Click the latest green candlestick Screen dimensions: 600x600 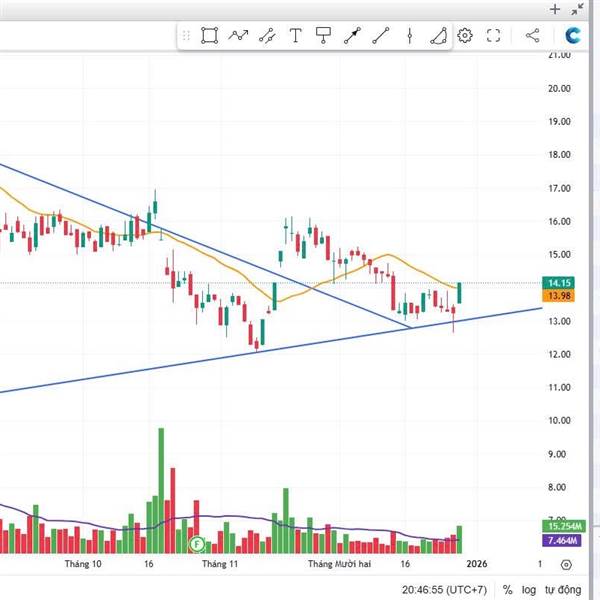[x=459, y=293]
